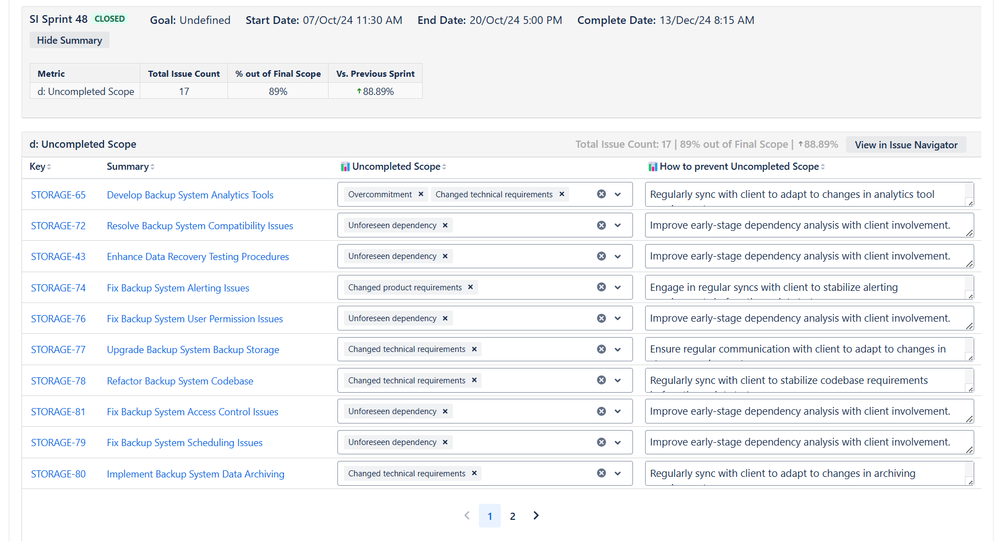
Task: Clear all selections in STORAGE-43 row
Action: (601, 256)
